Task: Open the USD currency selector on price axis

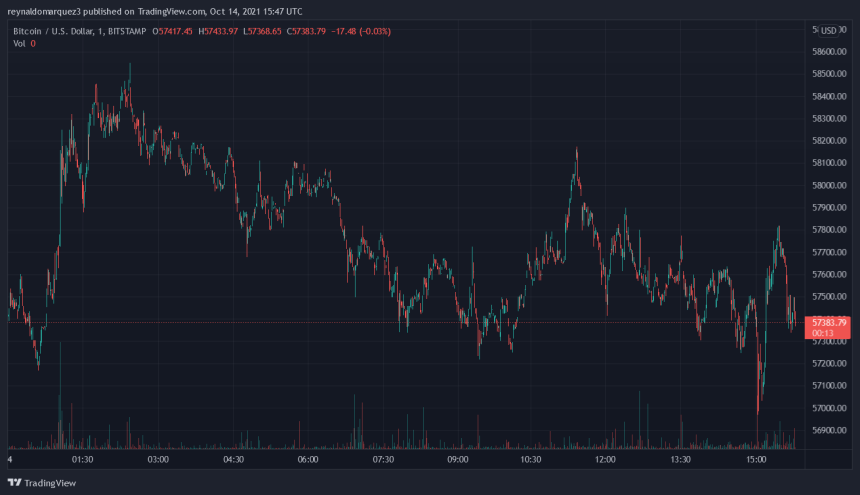Action: pyautogui.click(x=828, y=31)
